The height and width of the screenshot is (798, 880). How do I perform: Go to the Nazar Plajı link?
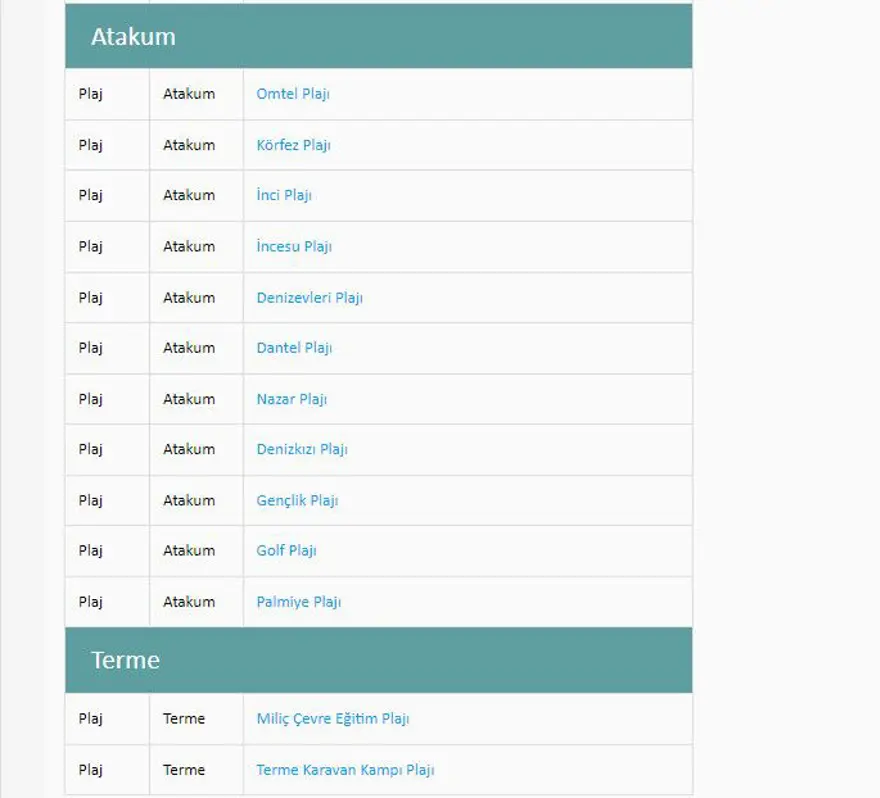coord(292,399)
